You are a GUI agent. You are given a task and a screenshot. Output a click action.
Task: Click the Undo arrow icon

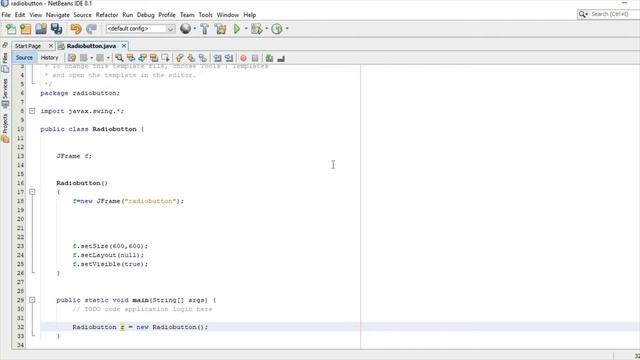(76, 29)
